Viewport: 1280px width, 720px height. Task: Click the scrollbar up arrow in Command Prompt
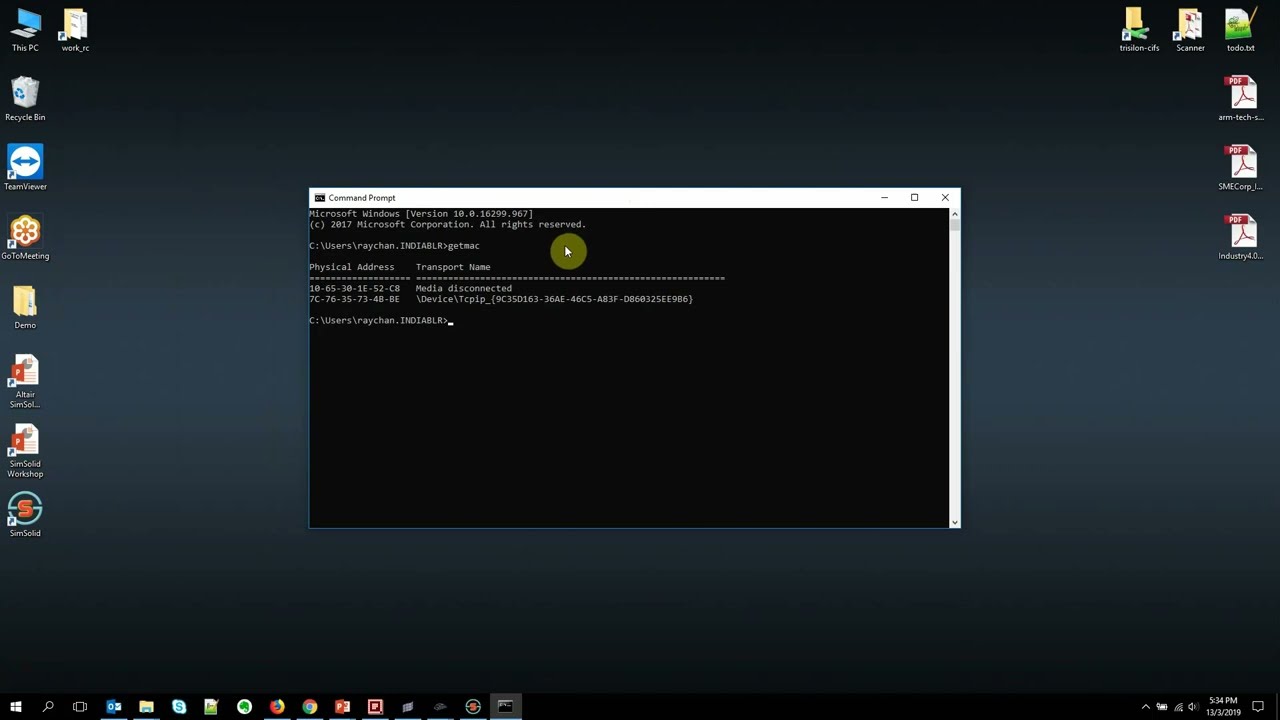point(954,213)
